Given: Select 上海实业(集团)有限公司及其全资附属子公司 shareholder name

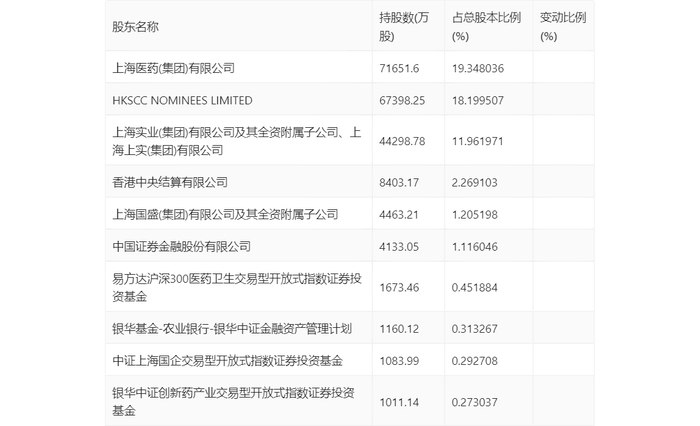Looking at the screenshot, I should tap(237, 141).
